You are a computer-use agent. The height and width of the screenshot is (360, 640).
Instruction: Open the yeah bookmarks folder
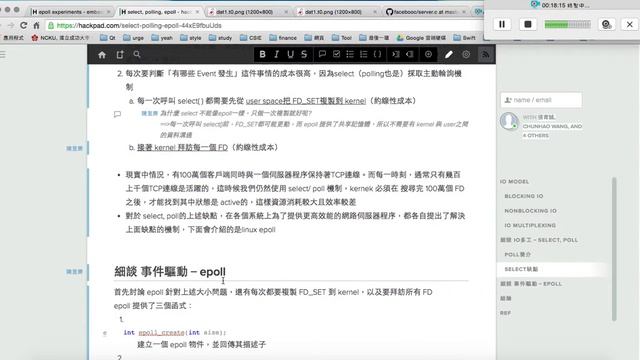[162, 38]
